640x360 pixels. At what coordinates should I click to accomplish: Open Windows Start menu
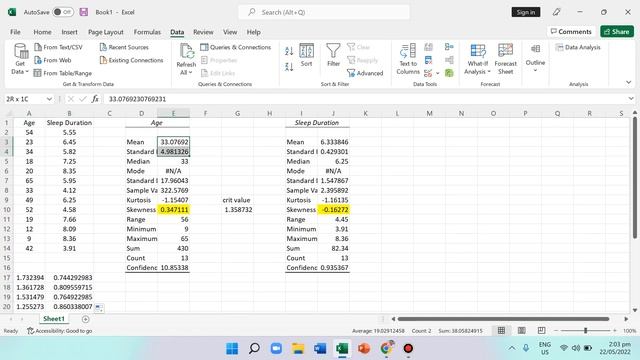[232, 349]
